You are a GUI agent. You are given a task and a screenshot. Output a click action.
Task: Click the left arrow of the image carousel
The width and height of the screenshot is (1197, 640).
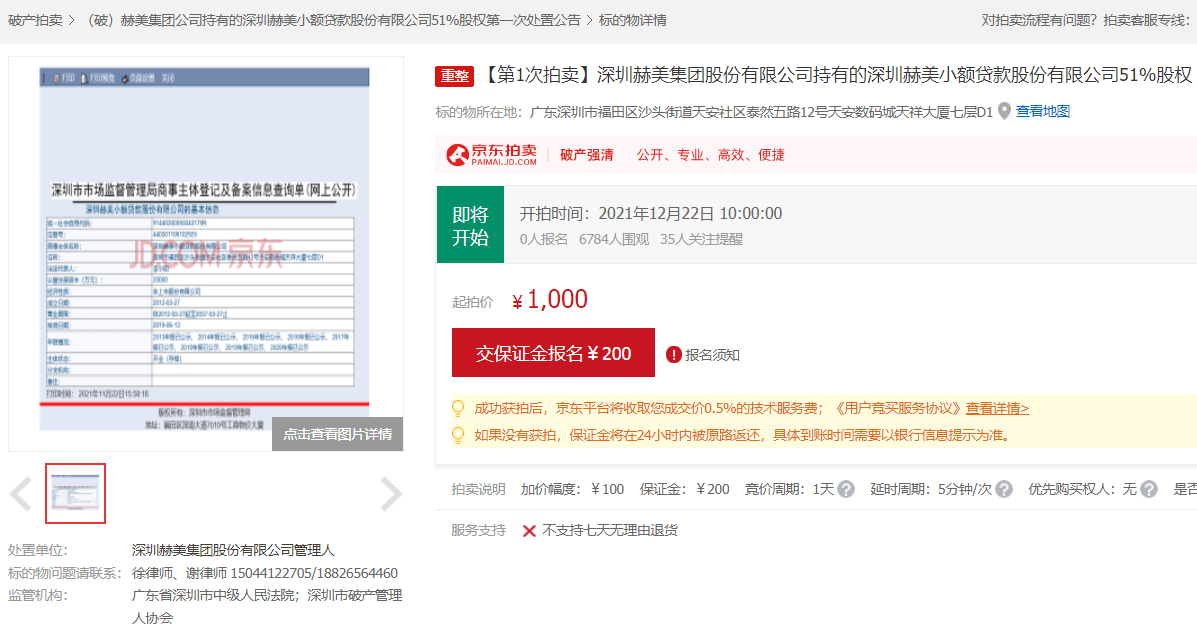point(21,493)
